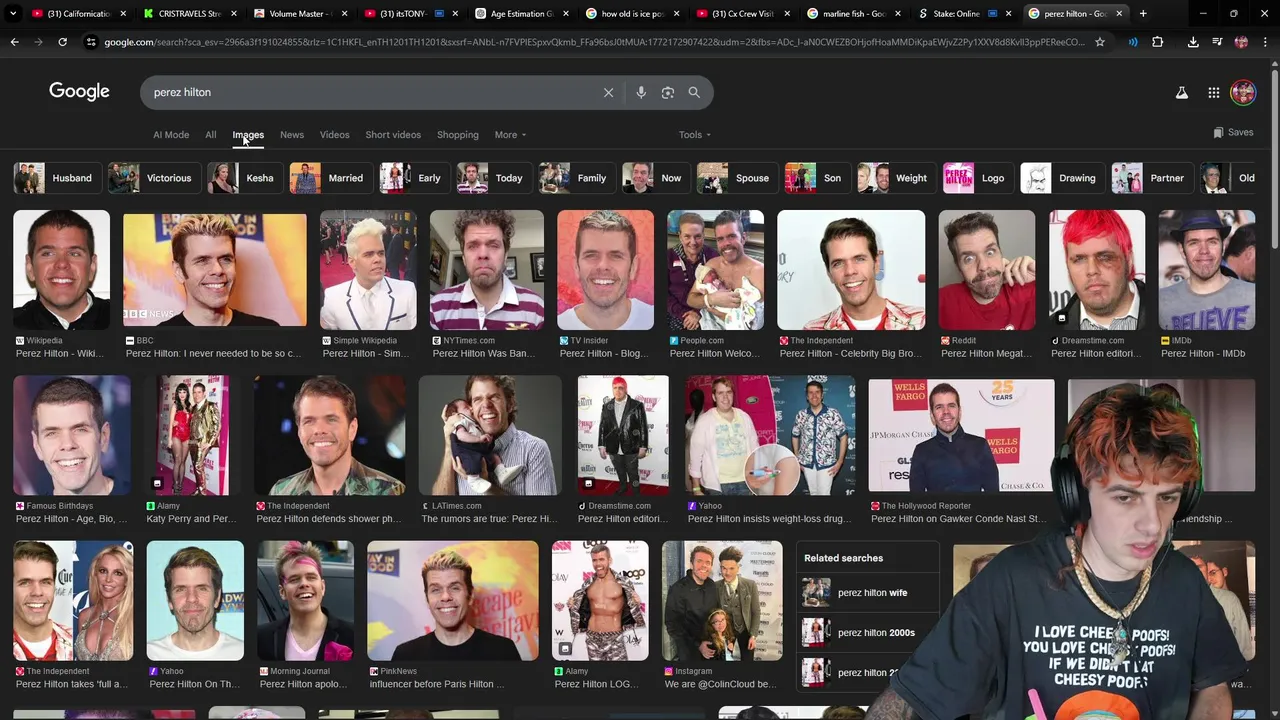Open Chrome three-dot menu

(x=1264, y=42)
